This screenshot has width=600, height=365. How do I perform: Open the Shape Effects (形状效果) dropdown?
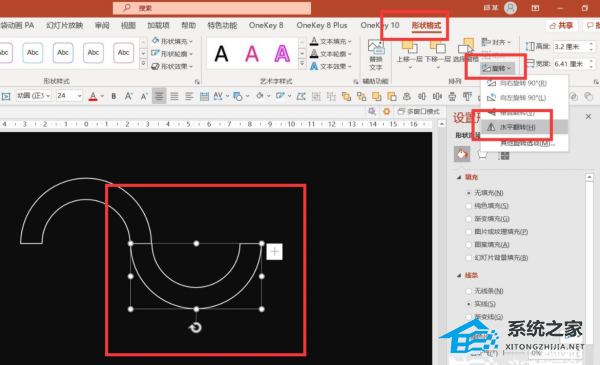tap(172, 66)
